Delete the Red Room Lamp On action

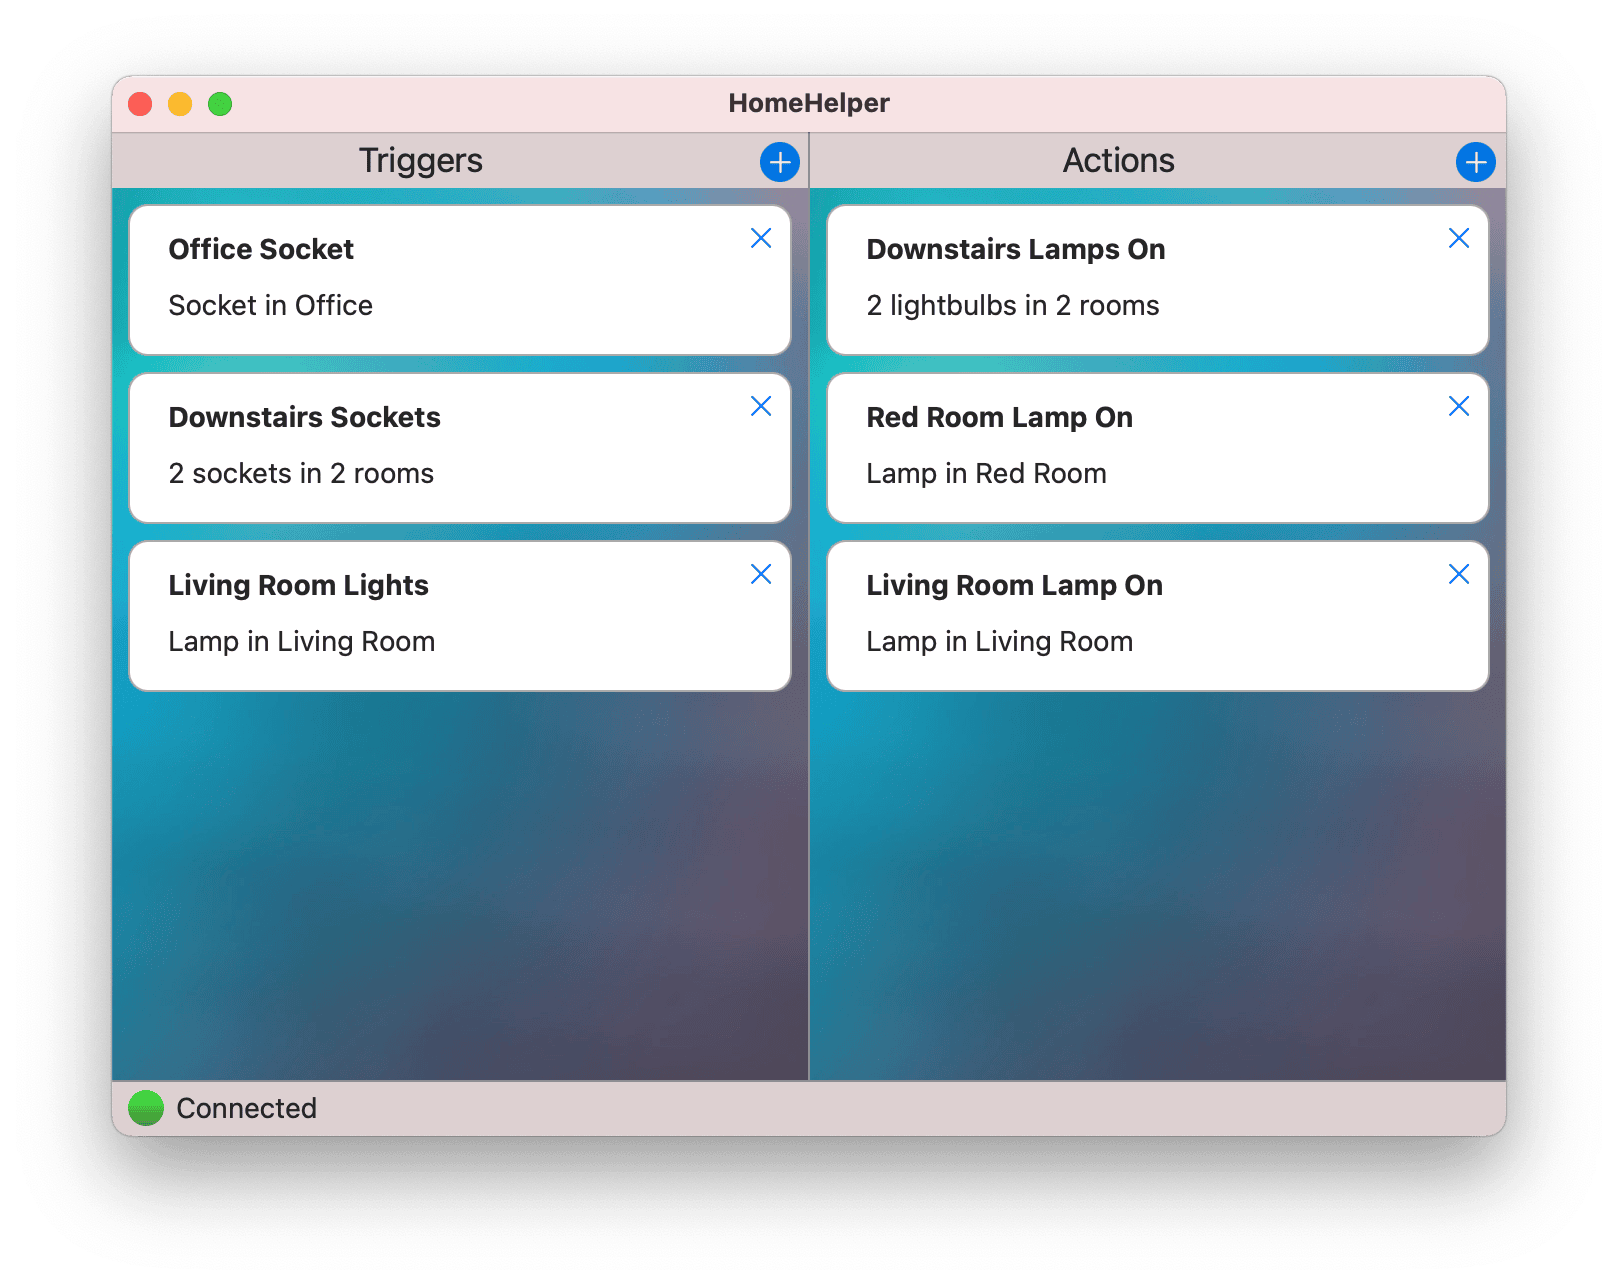point(1459,406)
